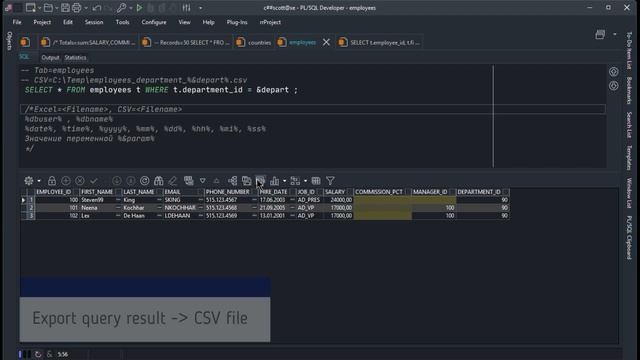Viewport: 640px width, 360px height.
Task: Open the Search List side panel
Action: [629, 125]
